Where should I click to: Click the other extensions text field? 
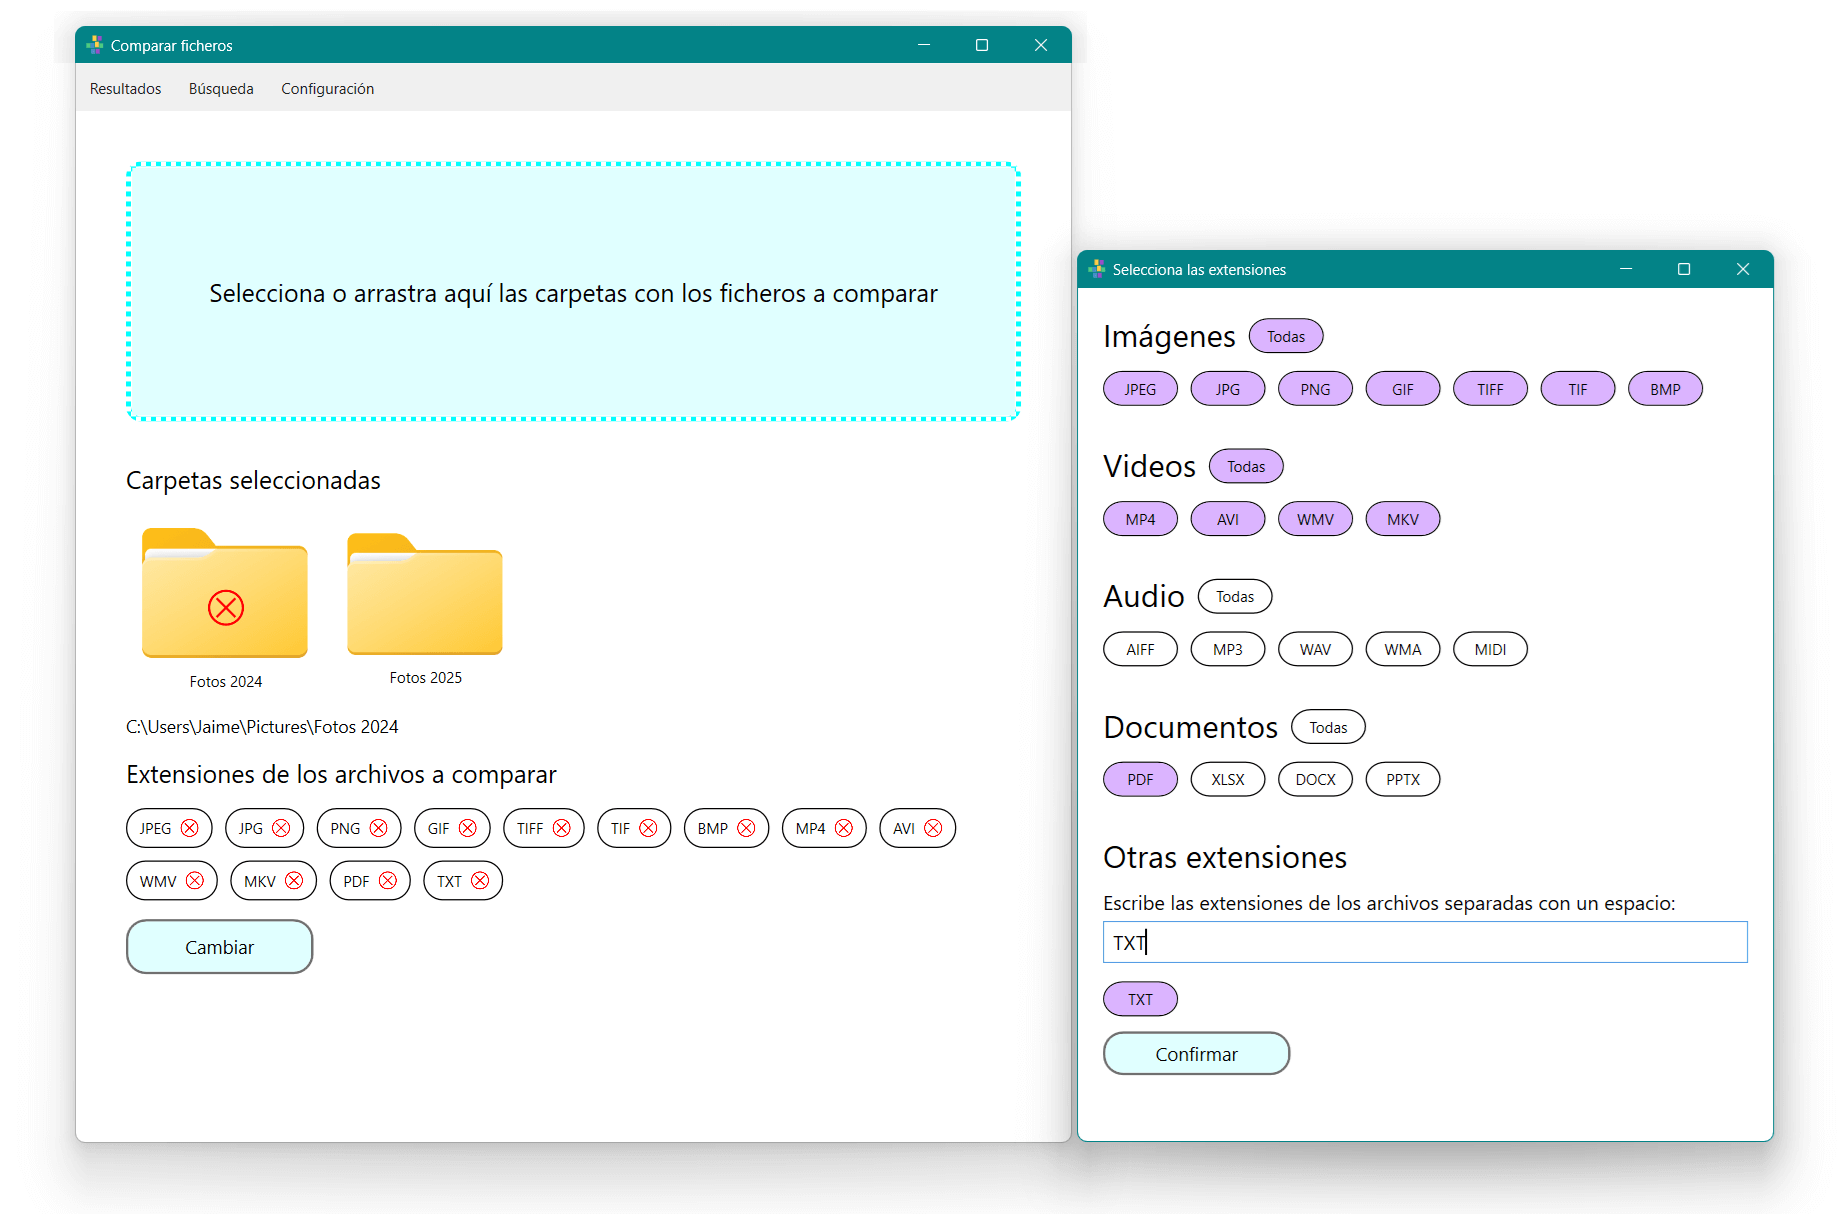[x=1424, y=942]
